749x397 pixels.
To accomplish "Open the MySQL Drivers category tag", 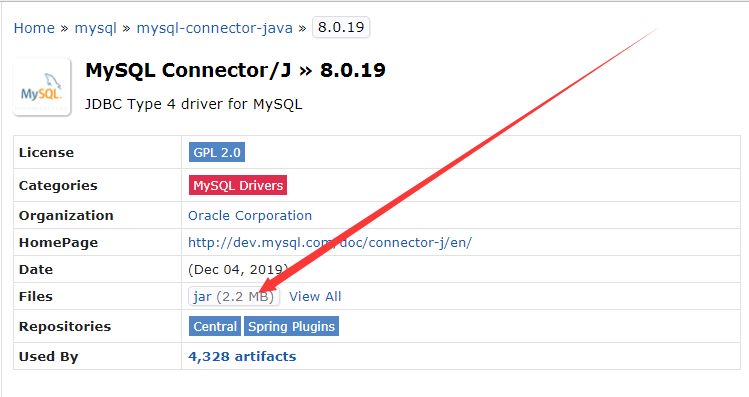I will 238,185.
